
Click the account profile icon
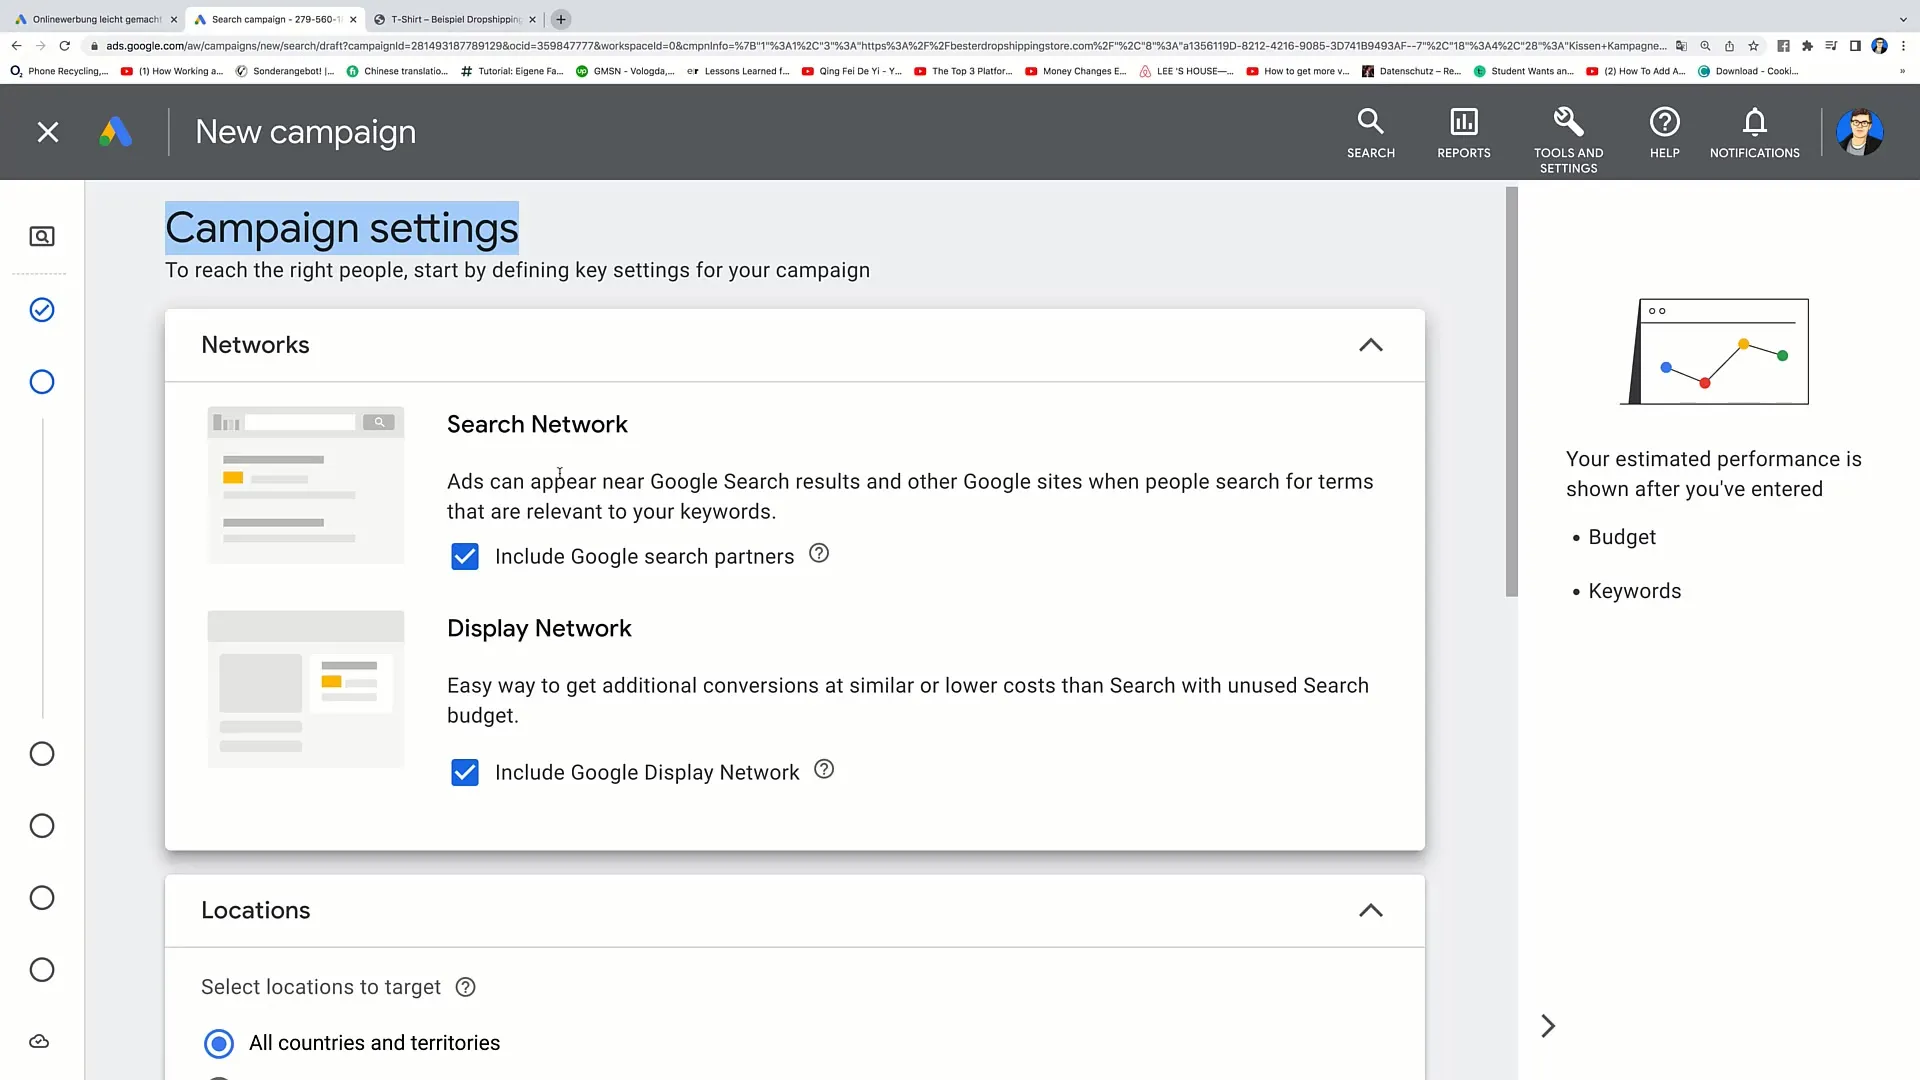[1858, 131]
